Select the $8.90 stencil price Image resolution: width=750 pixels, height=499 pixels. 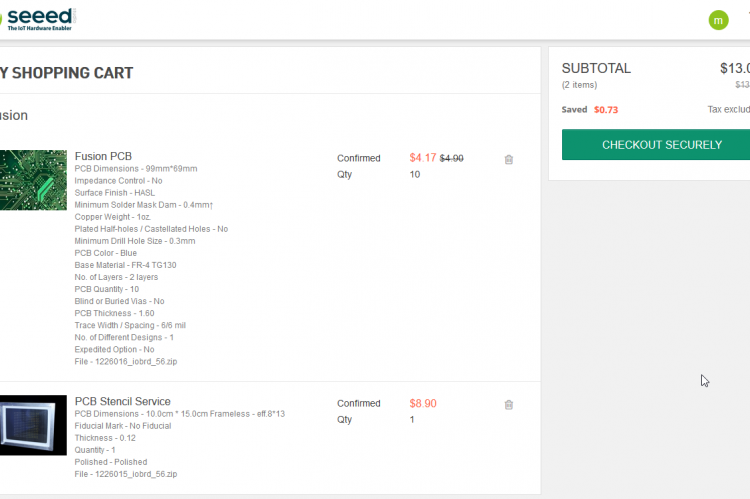click(x=423, y=403)
